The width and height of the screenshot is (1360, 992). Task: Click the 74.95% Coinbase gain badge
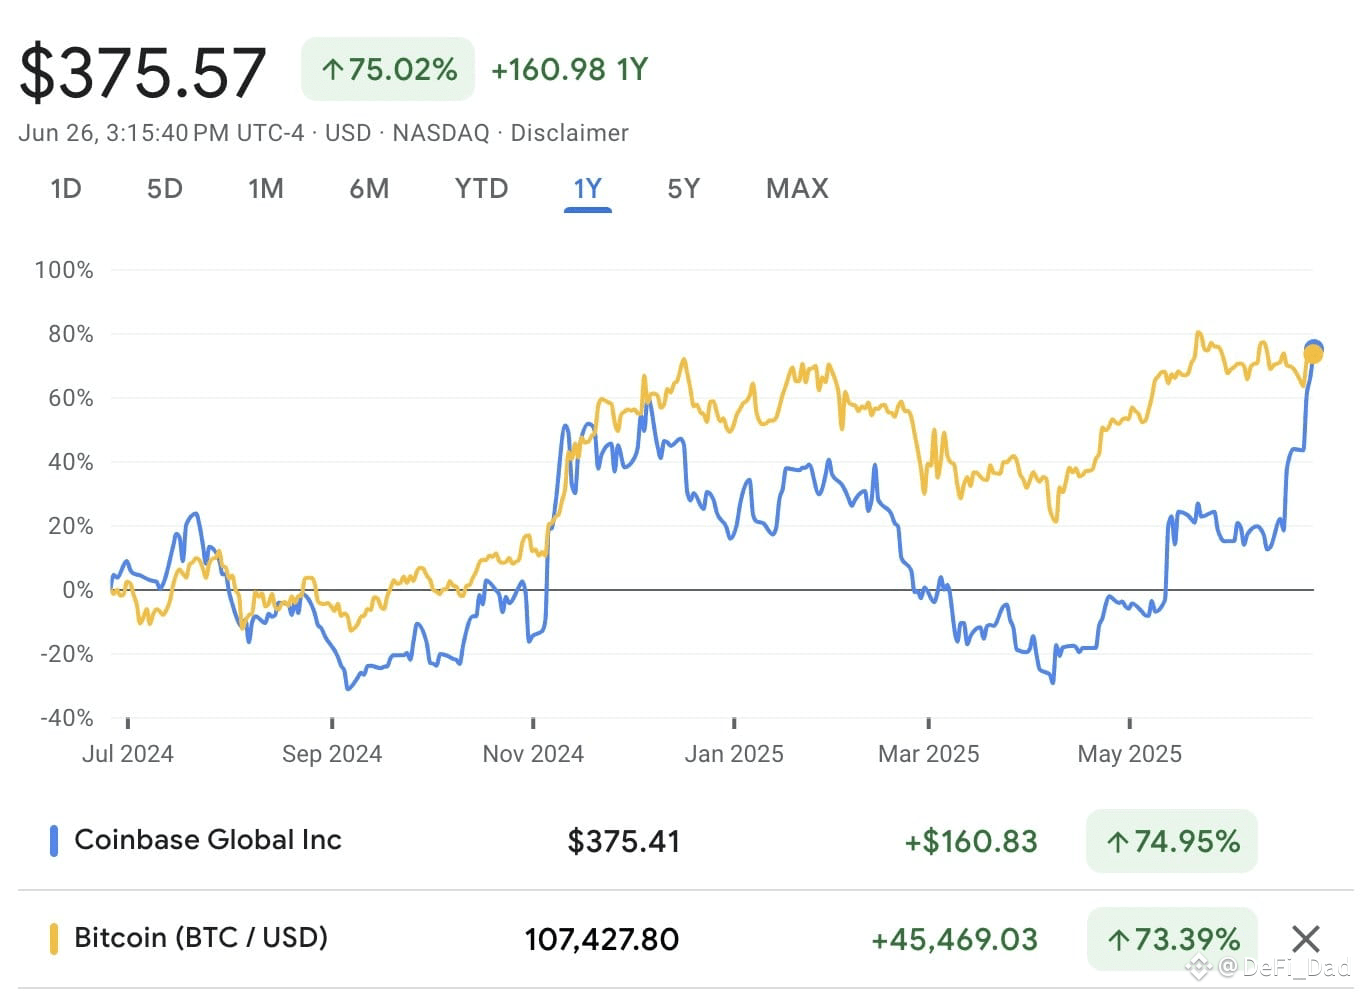coord(1172,841)
